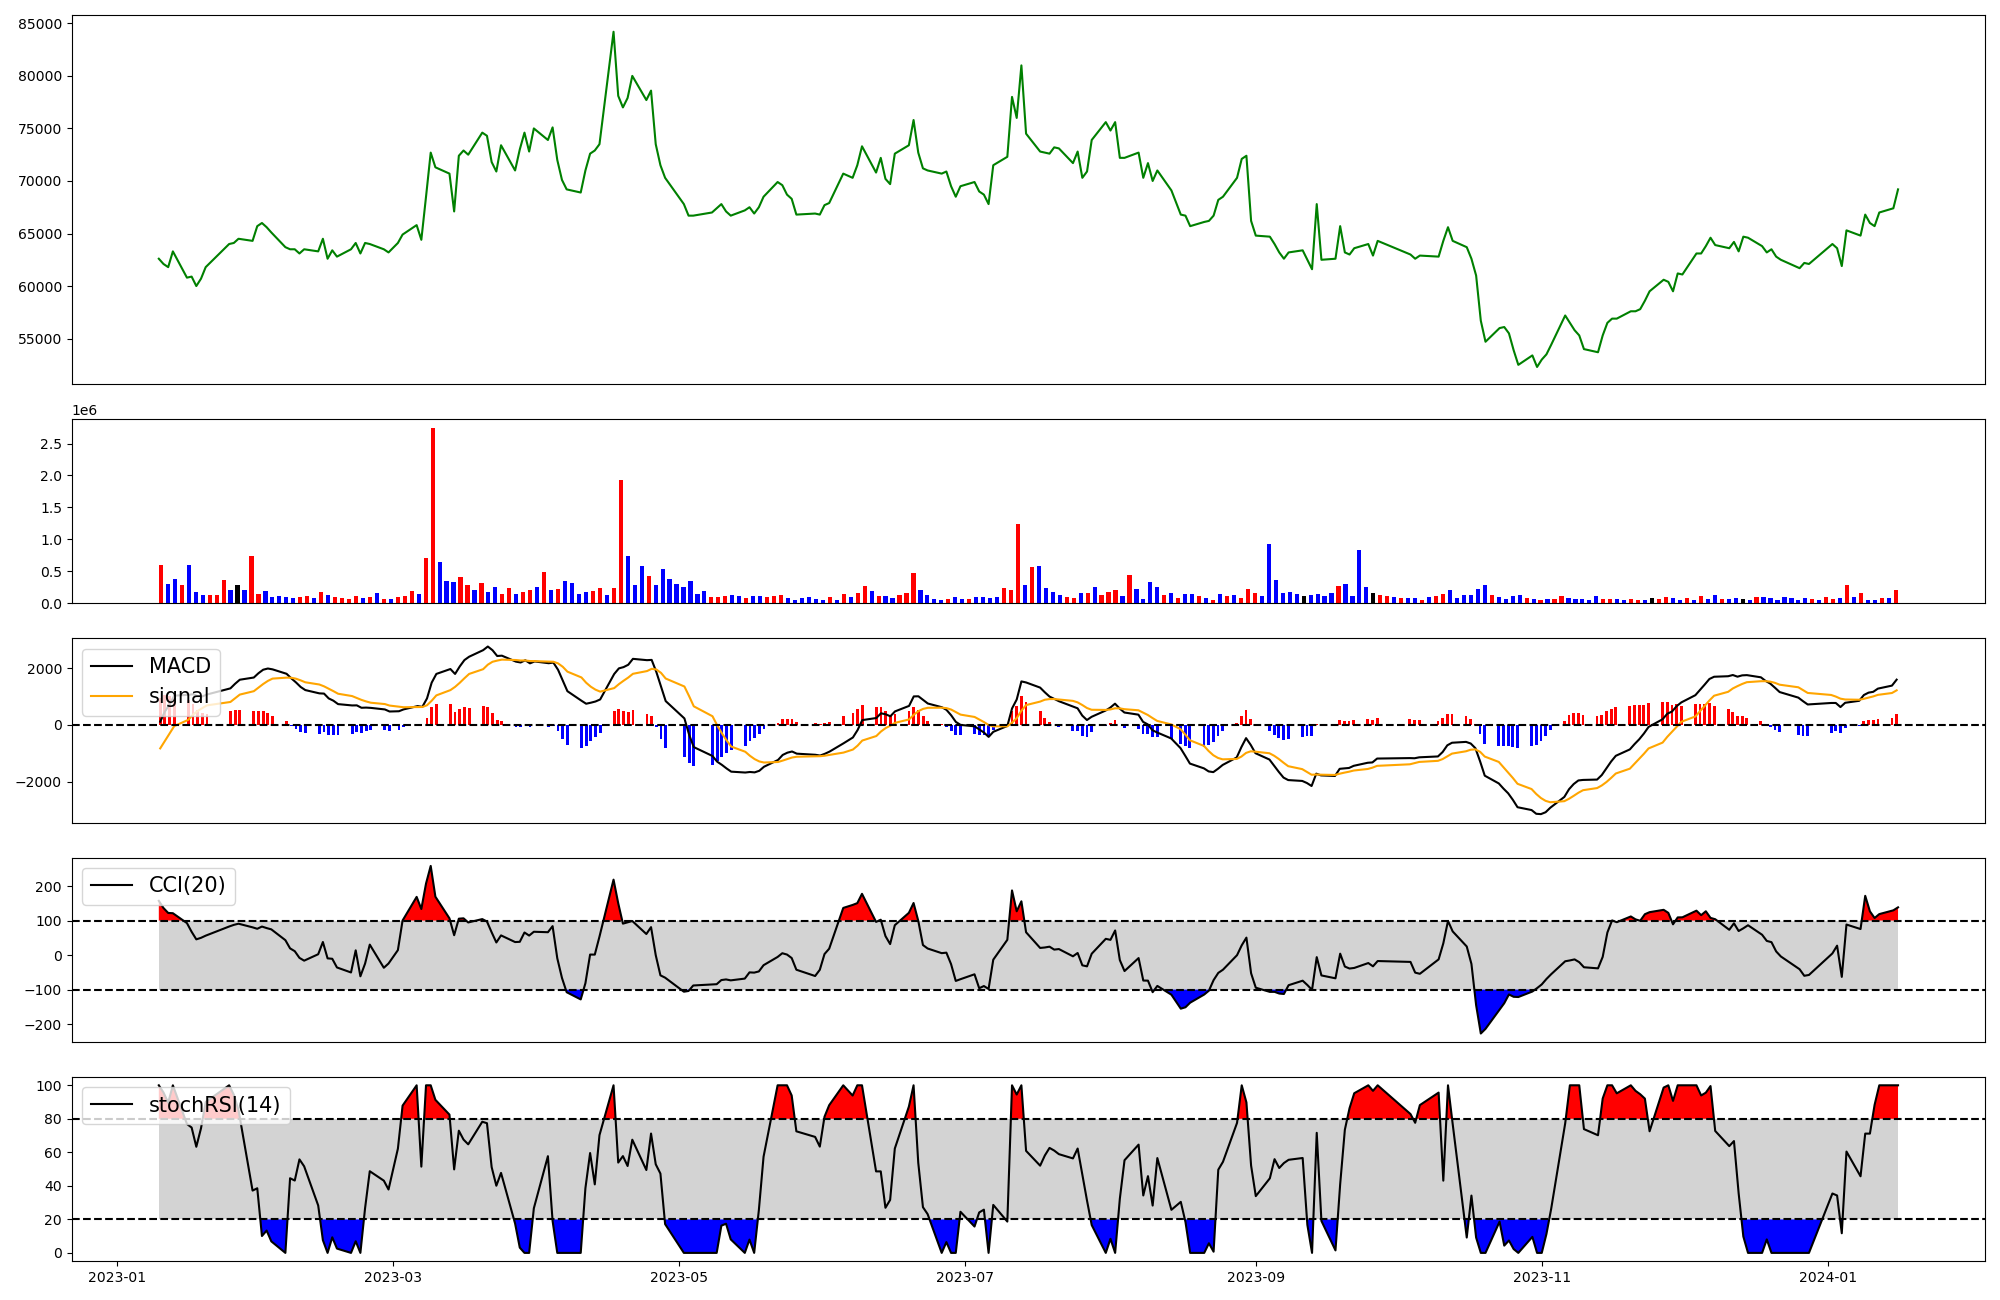The width and height of the screenshot is (2000, 1300).
Task: Click the highest peak of the green price line
Action: click(613, 33)
